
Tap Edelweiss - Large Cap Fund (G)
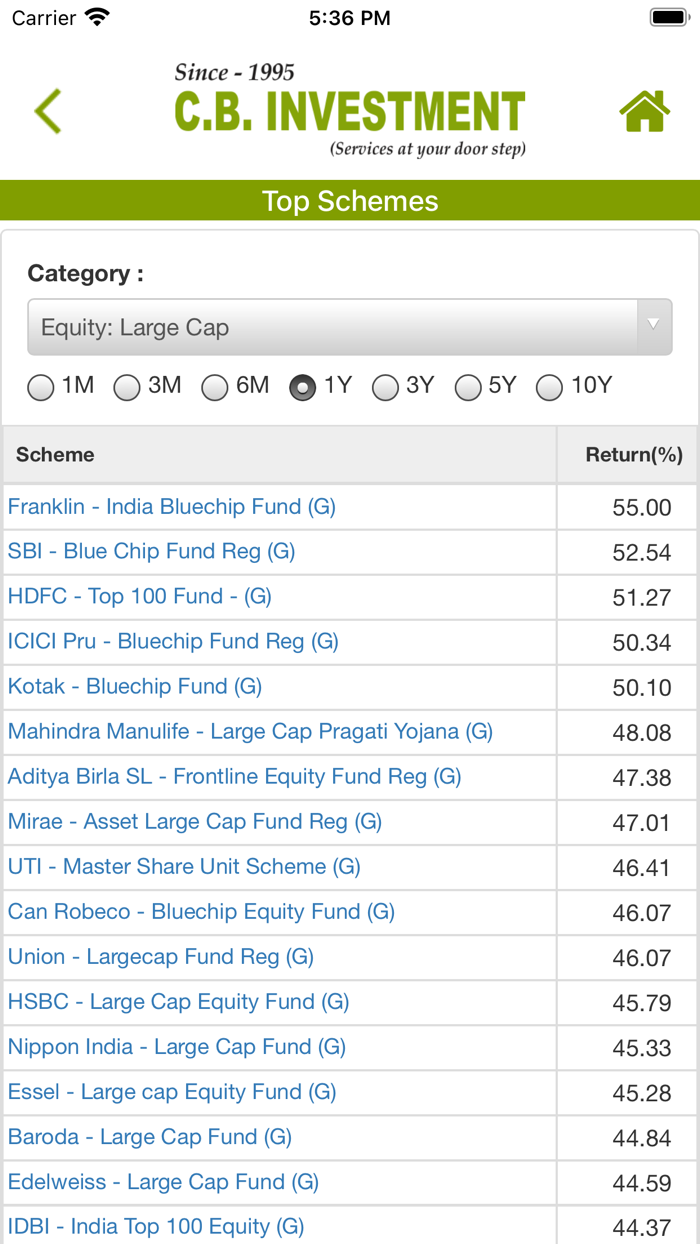[163, 1182]
